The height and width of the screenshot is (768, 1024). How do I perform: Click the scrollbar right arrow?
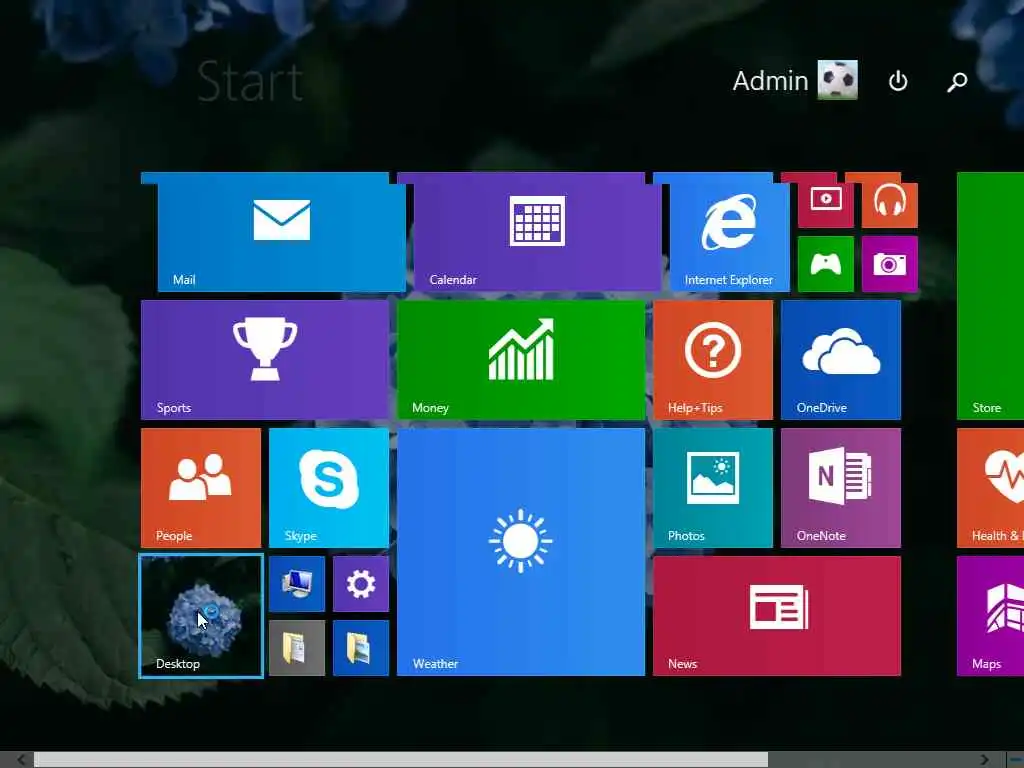(x=984, y=760)
